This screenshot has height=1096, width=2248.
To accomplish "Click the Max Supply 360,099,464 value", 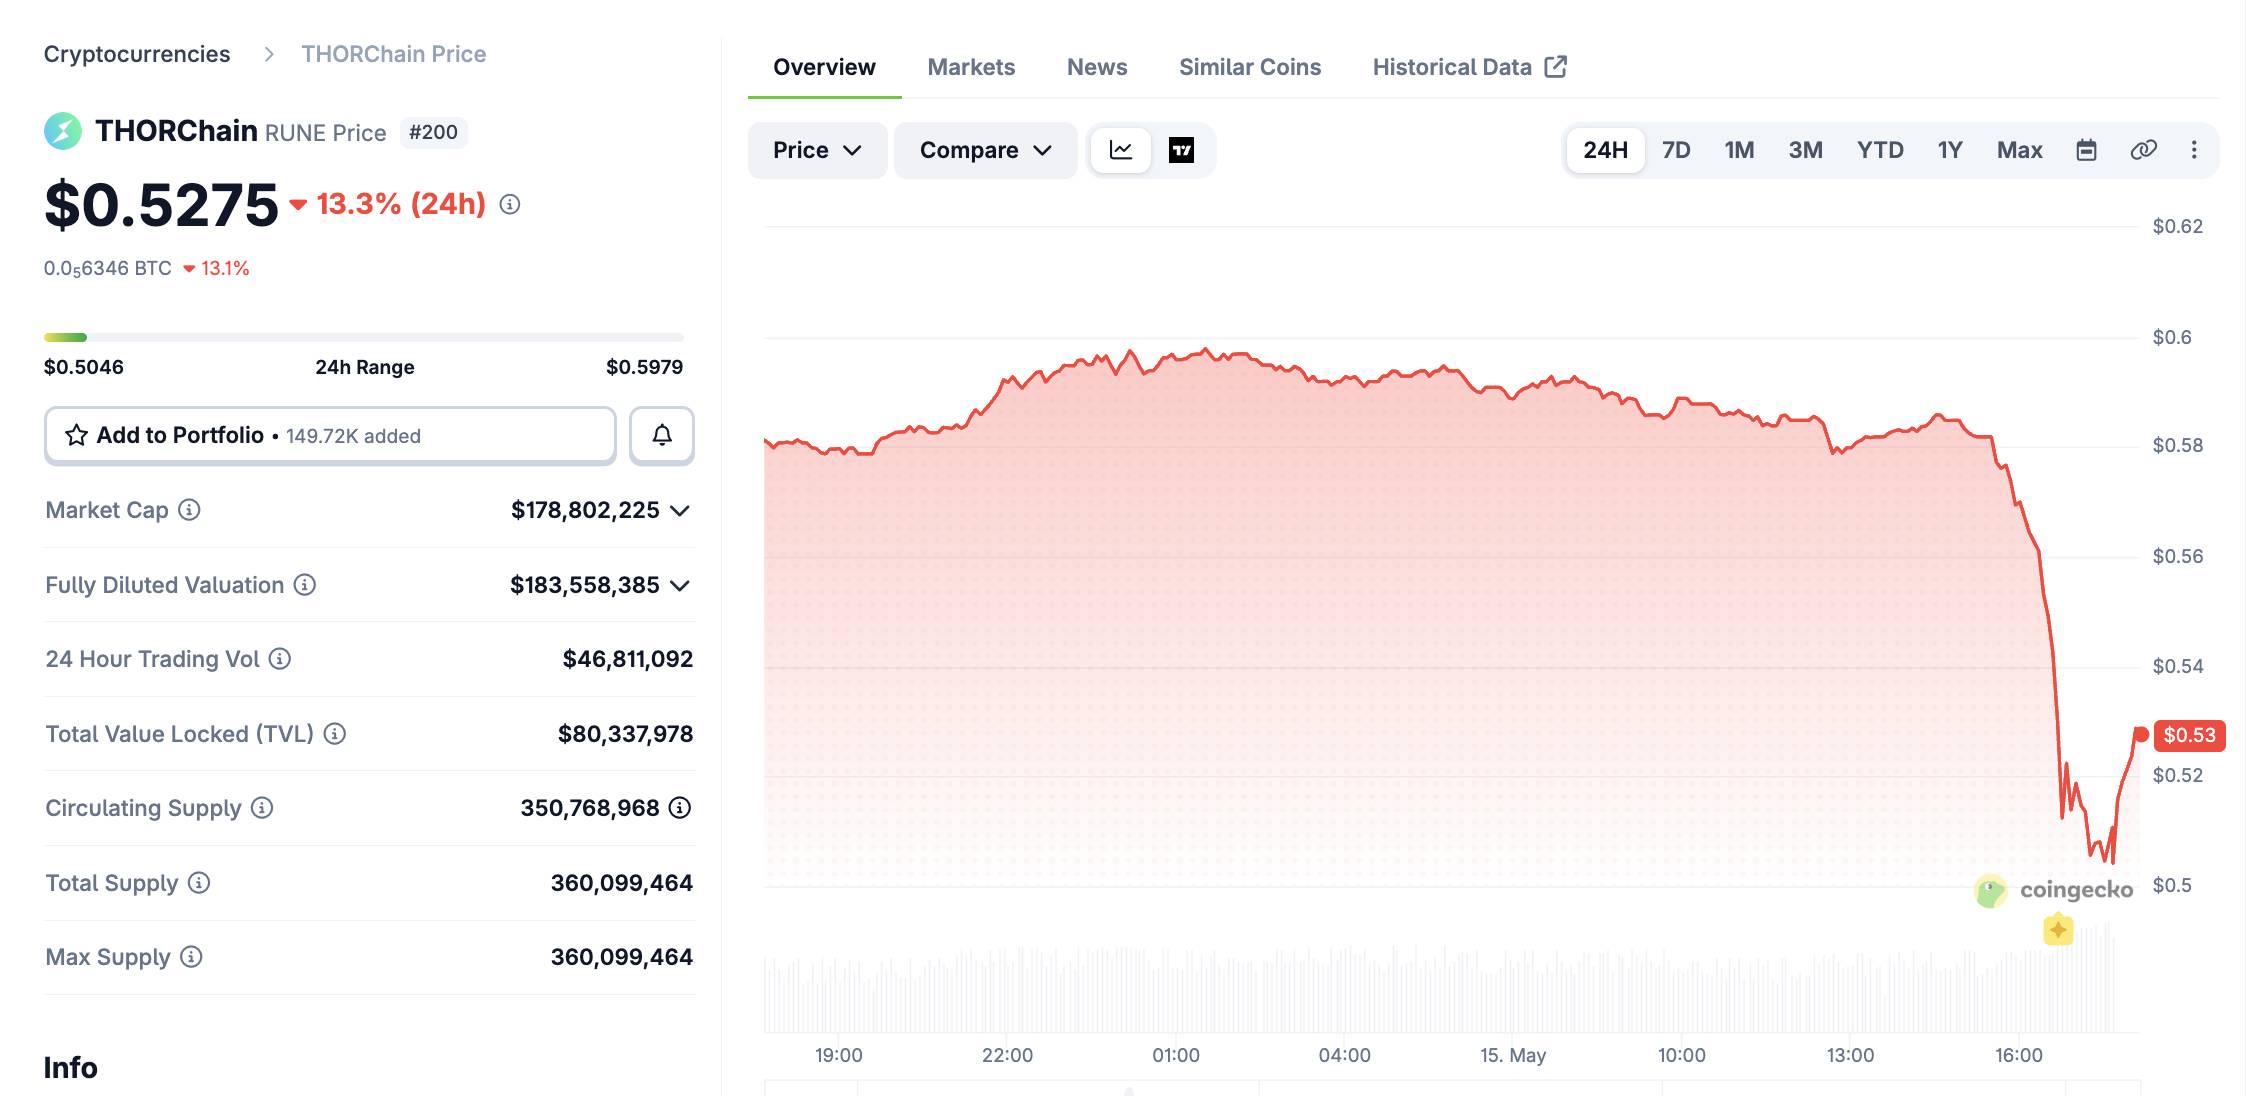I will tap(622, 957).
